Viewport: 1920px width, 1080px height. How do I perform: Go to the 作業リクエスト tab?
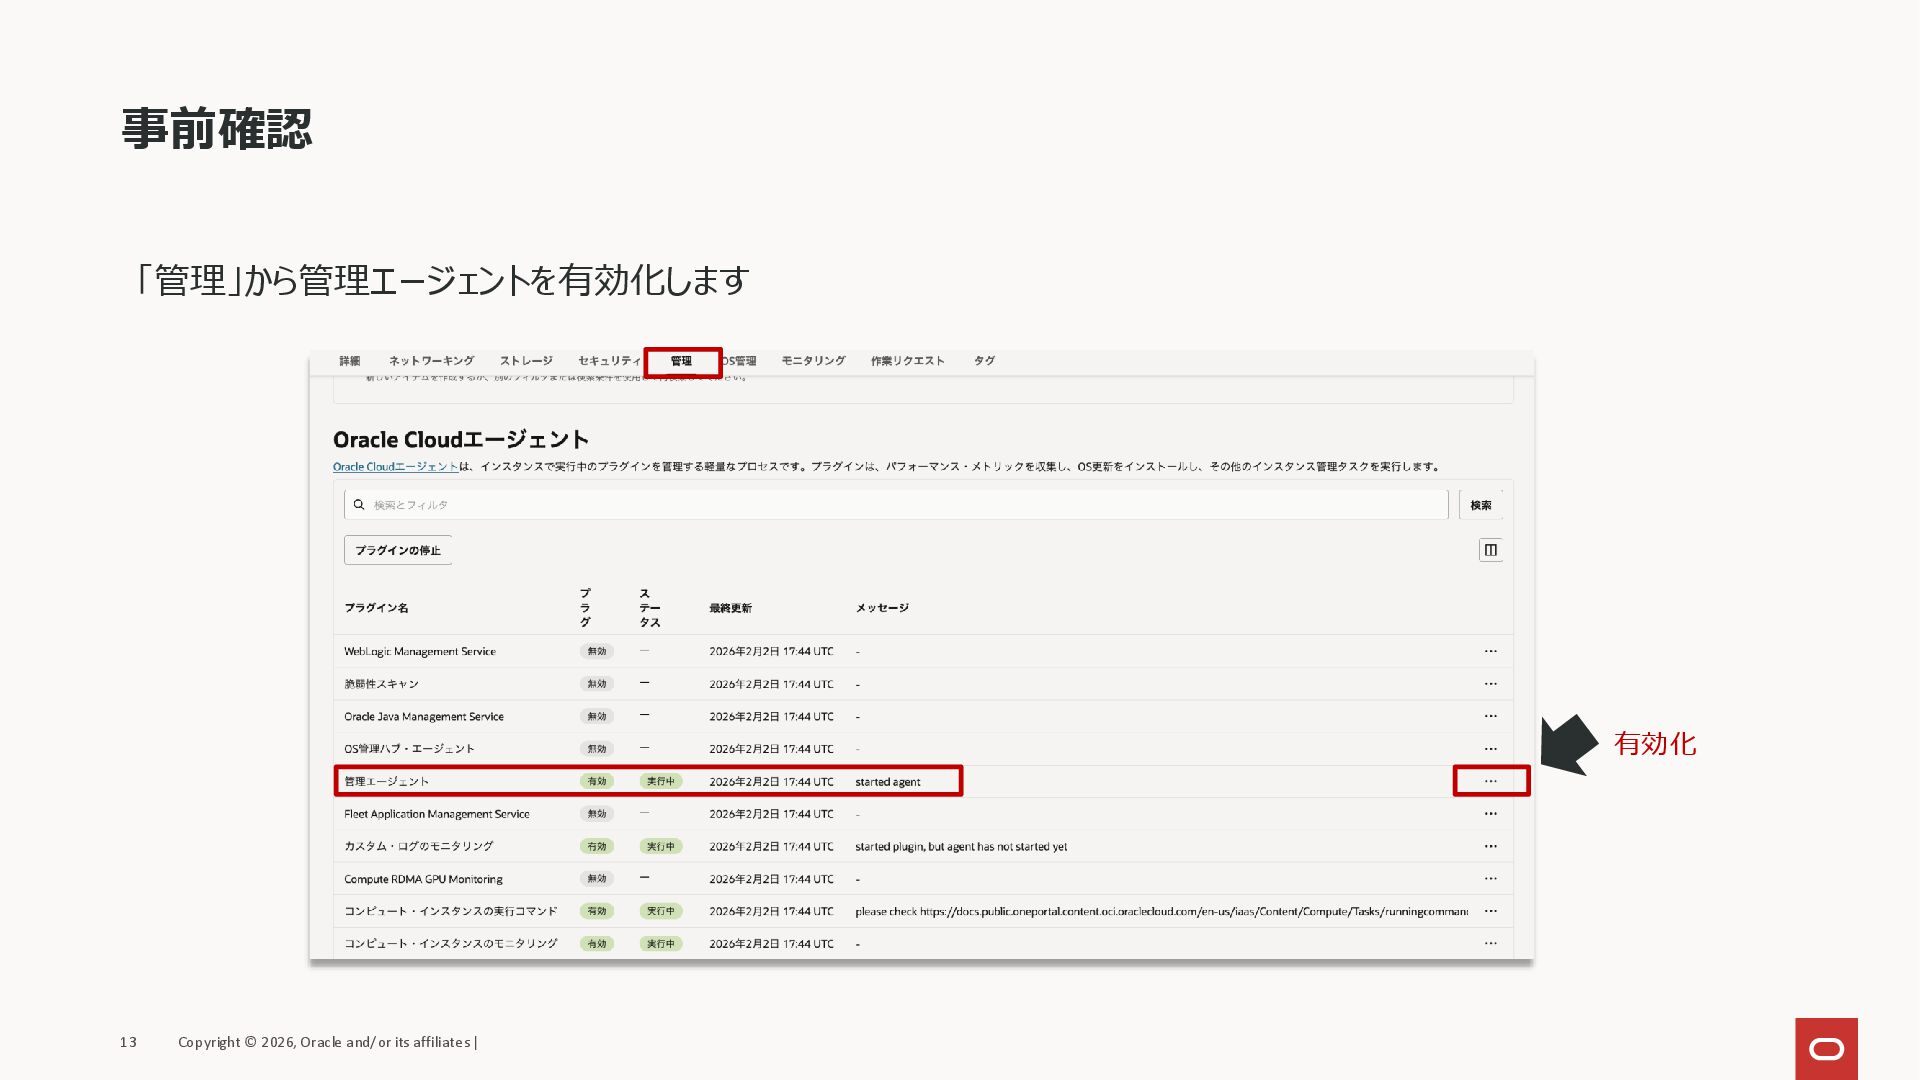907,361
